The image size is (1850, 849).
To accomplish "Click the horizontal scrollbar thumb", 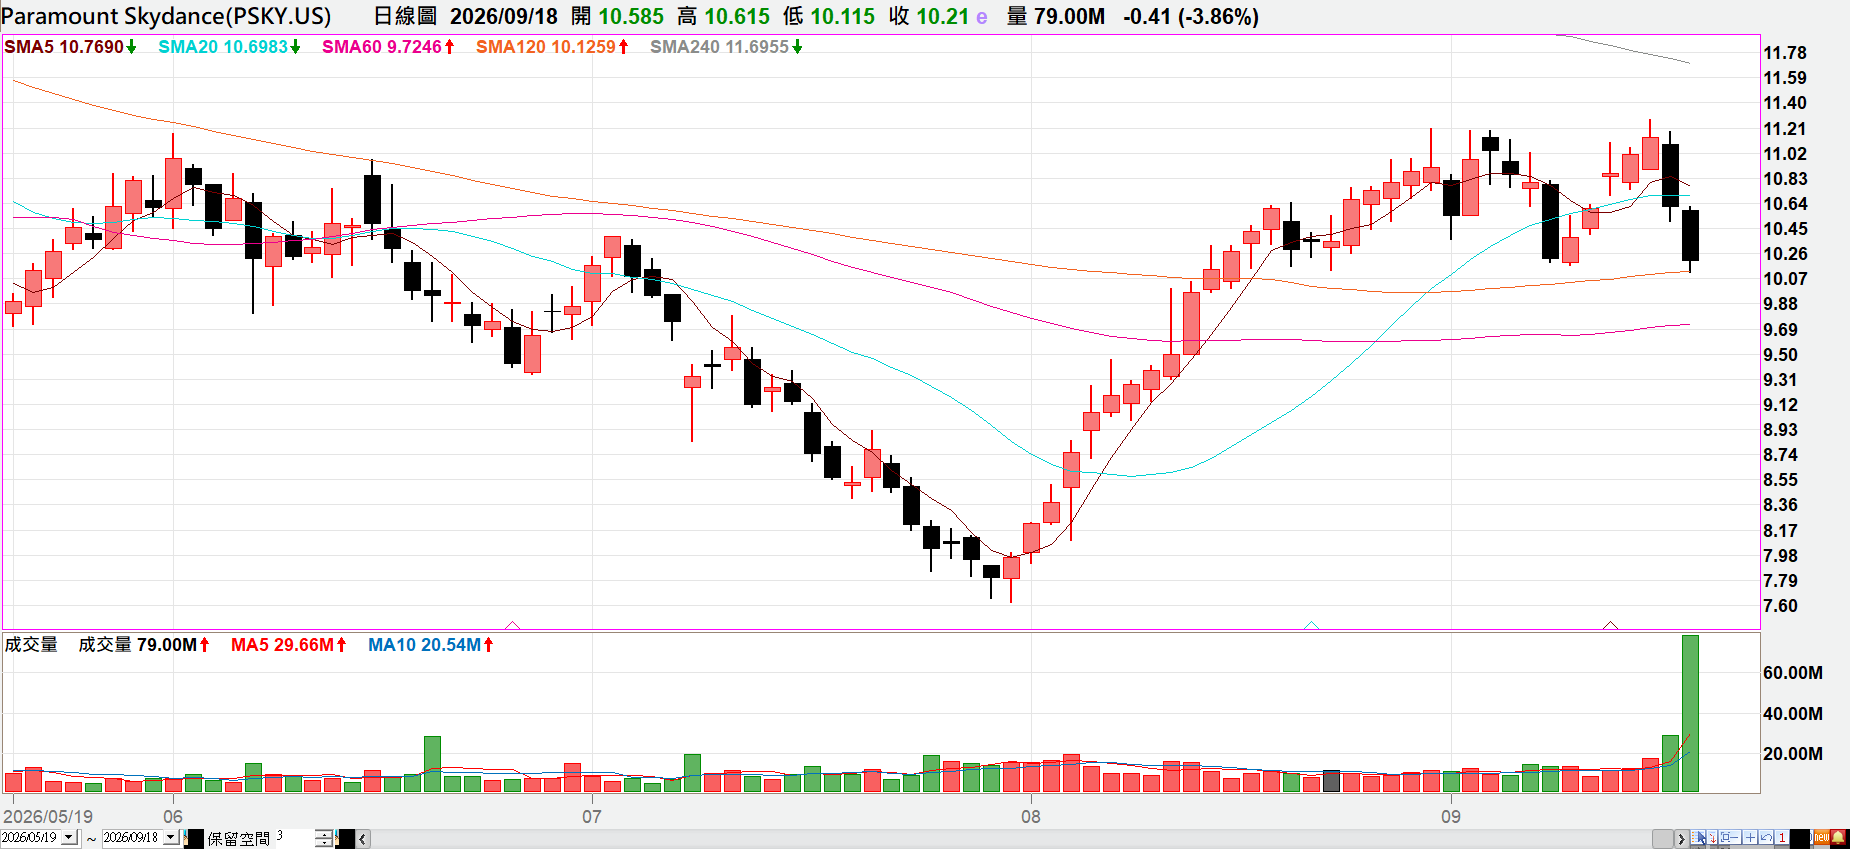I will tap(1663, 839).
